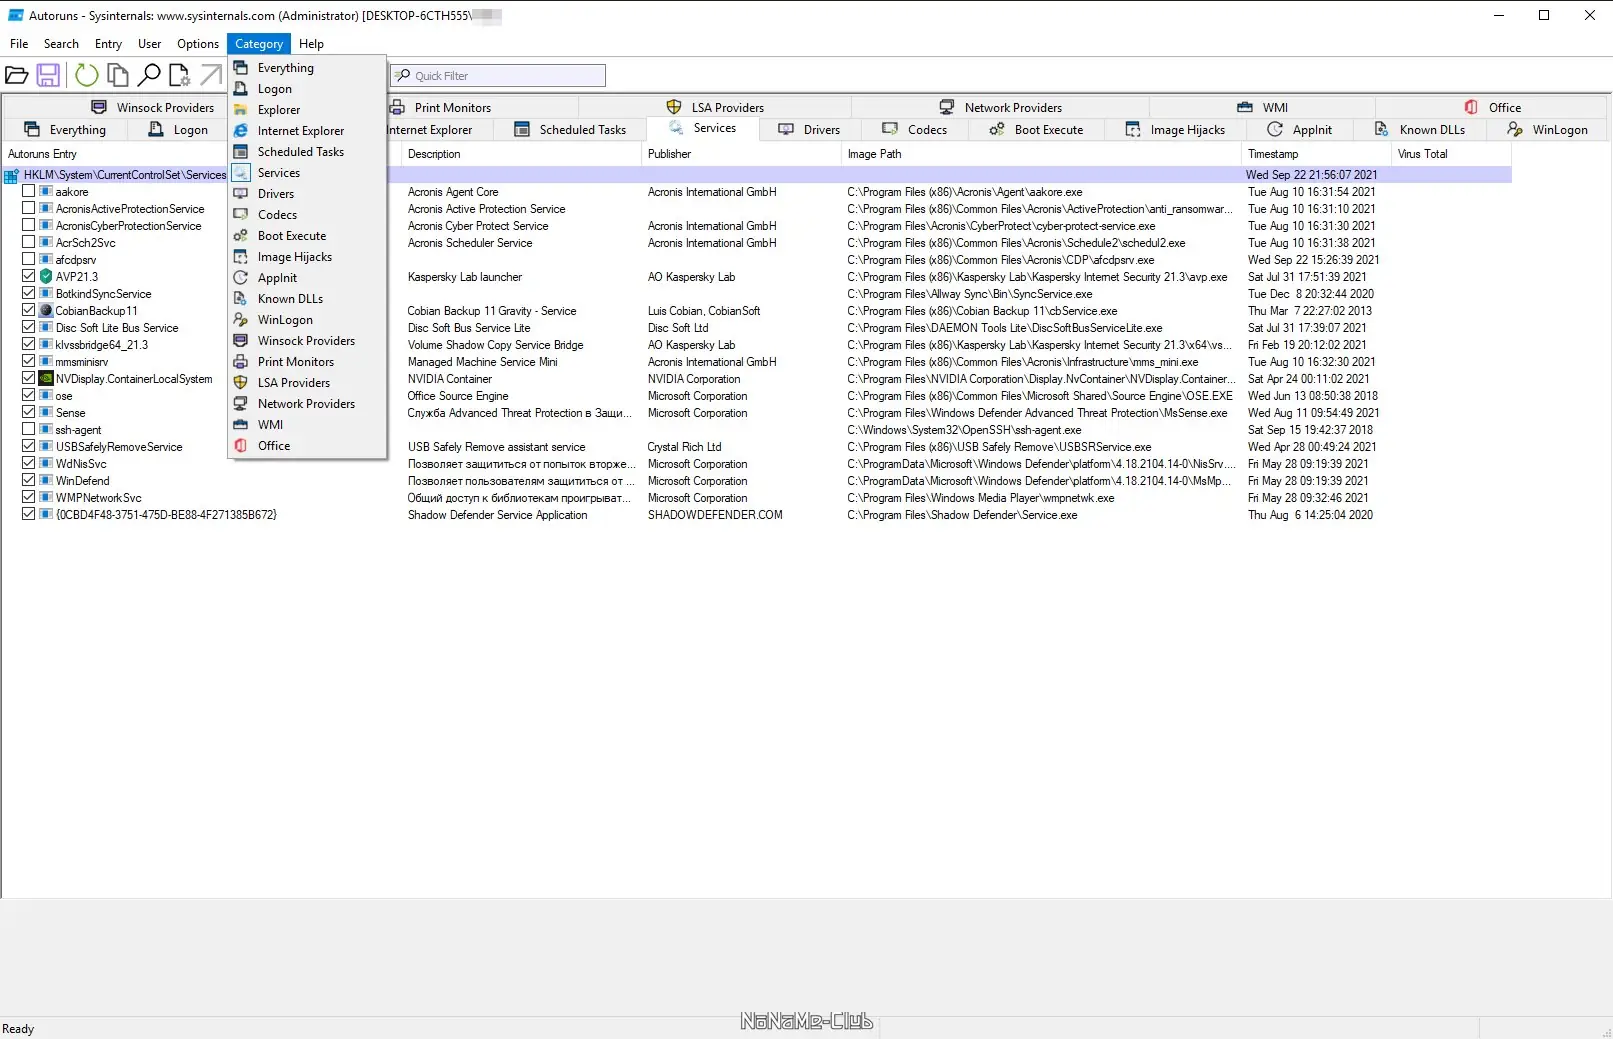The width and height of the screenshot is (1613, 1039).
Task: Click the Virus Total column header
Action: coord(1451,154)
